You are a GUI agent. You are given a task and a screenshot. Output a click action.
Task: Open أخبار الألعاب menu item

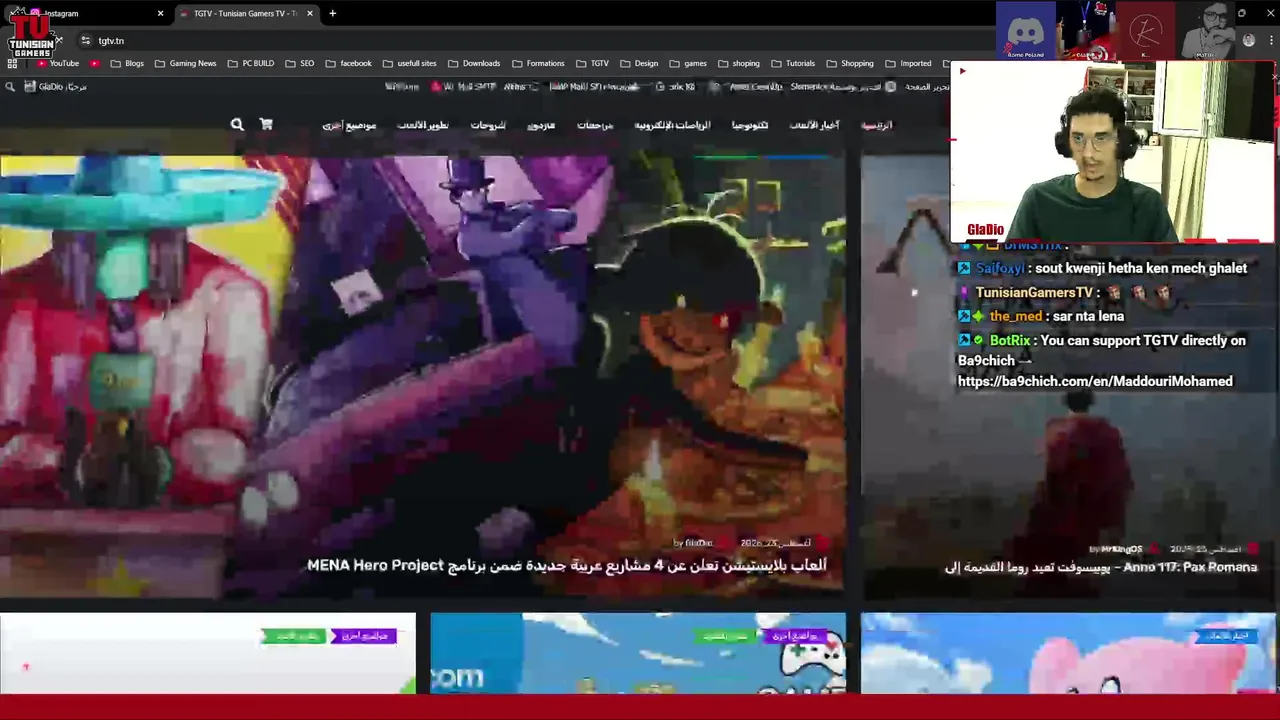tap(815, 125)
